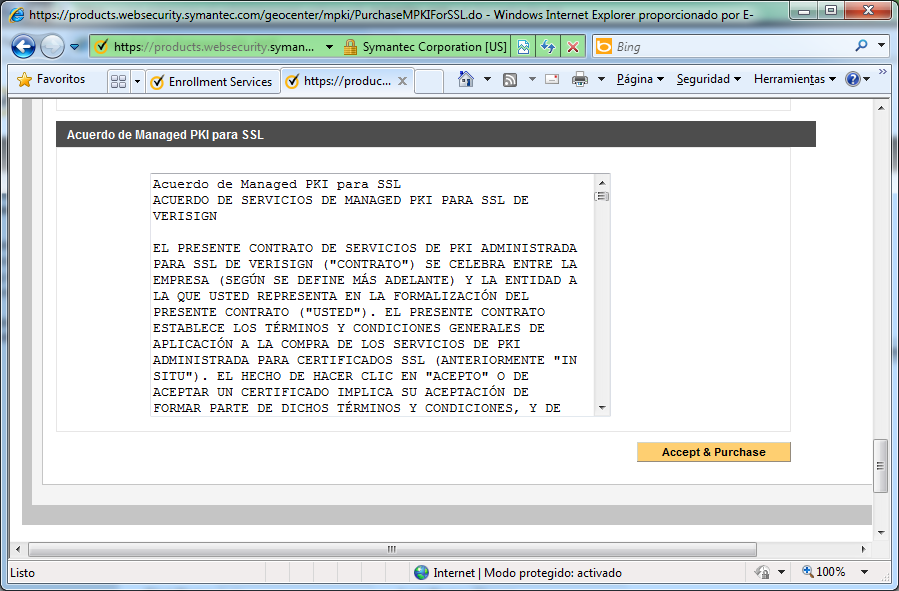Open the Seguridad menu
The image size is (899, 591).
coord(708,80)
